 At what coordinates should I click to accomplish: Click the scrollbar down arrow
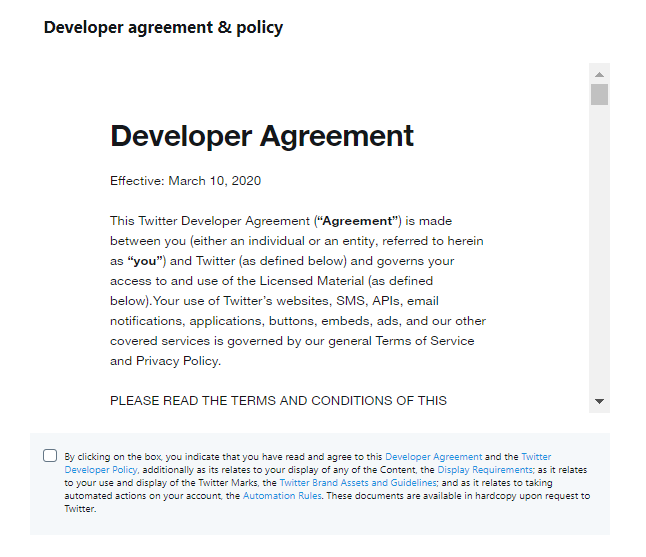(599, 401)
